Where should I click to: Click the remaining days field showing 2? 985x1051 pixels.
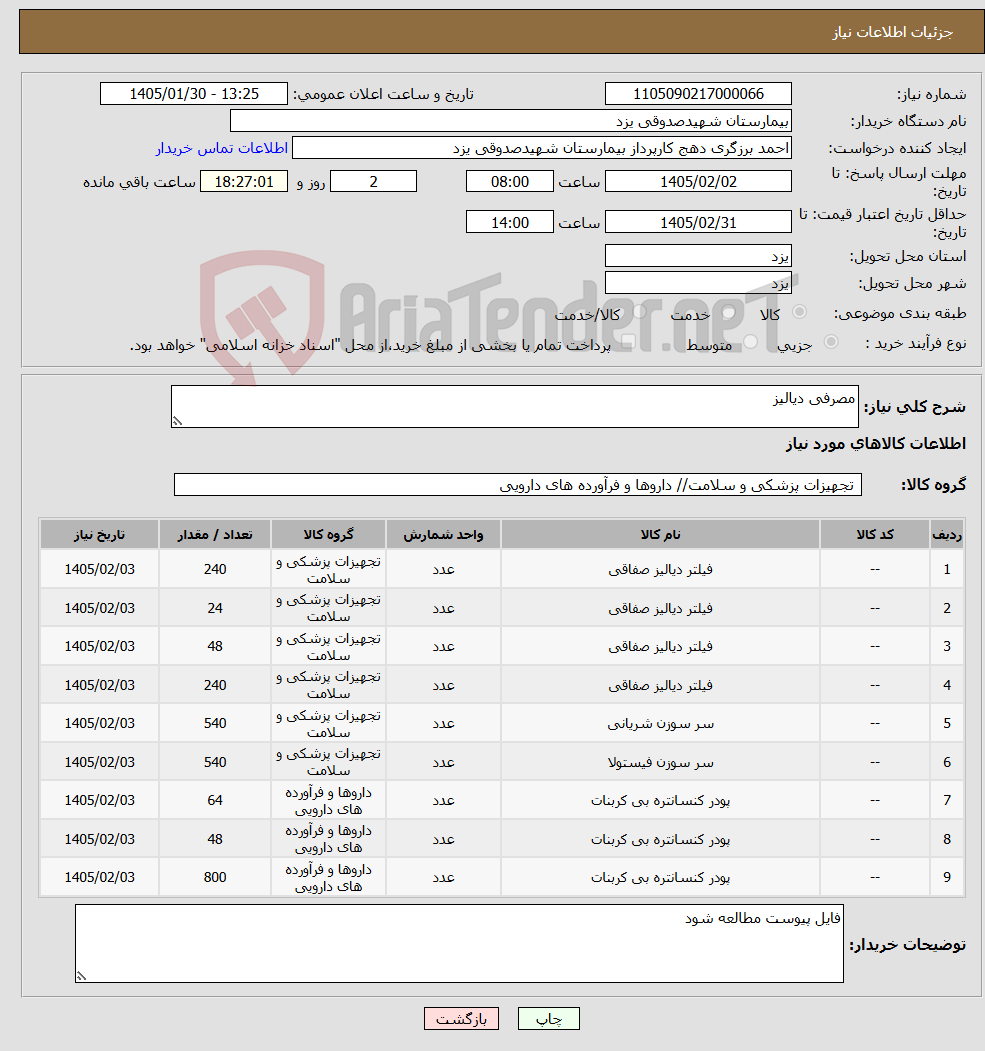tap(373, 182)
